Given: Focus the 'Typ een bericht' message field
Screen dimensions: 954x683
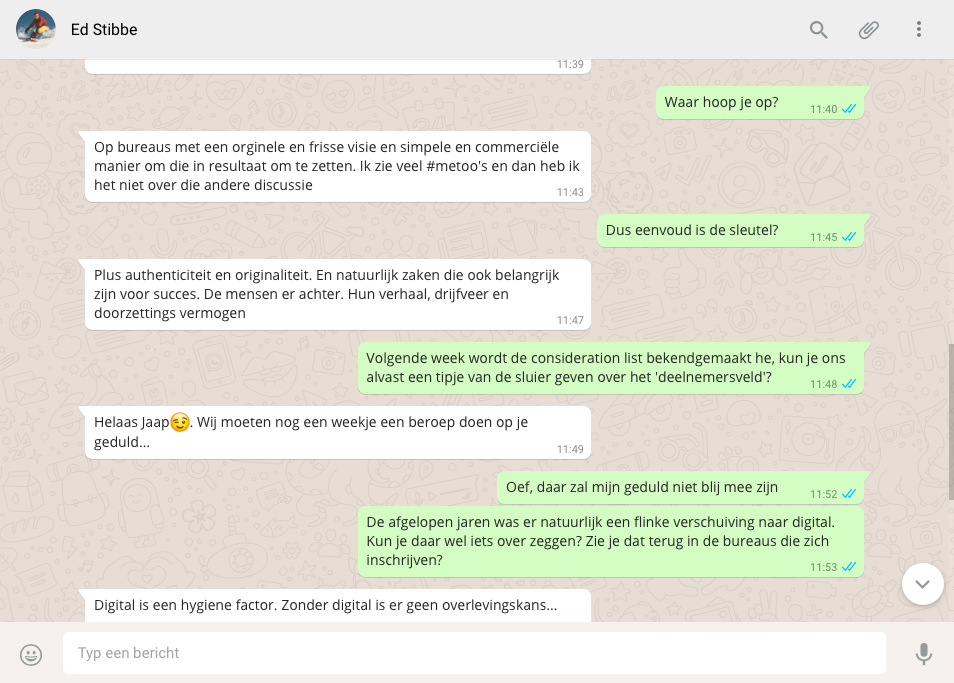Looking at the screenshot, I should point(474,653).
